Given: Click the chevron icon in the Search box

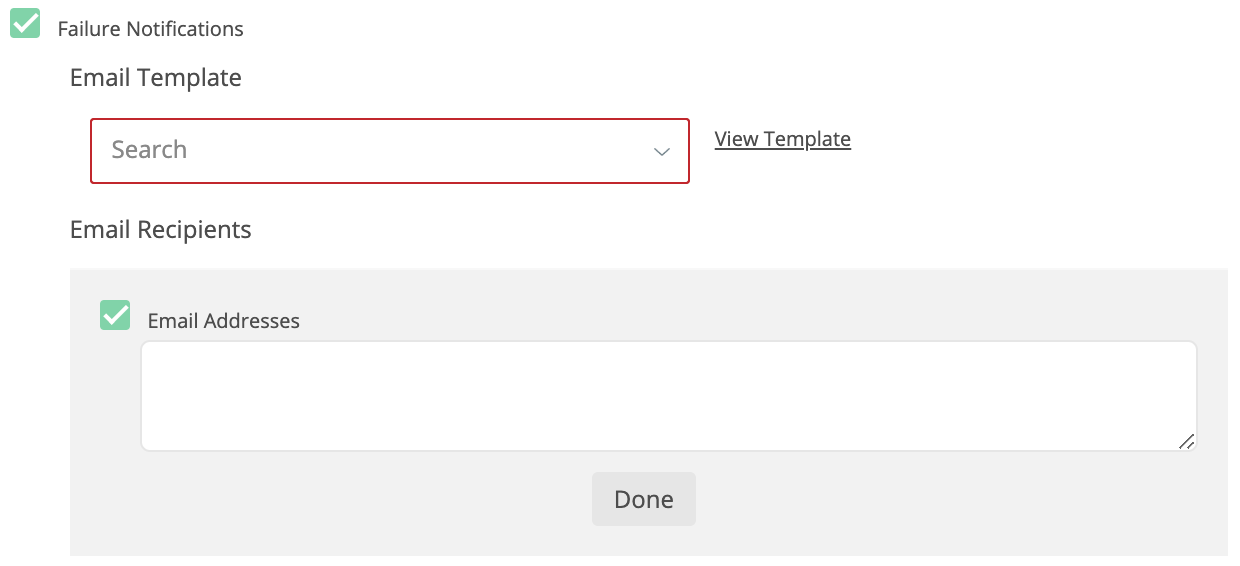Looking at the screenshot, I should (661, 152).
